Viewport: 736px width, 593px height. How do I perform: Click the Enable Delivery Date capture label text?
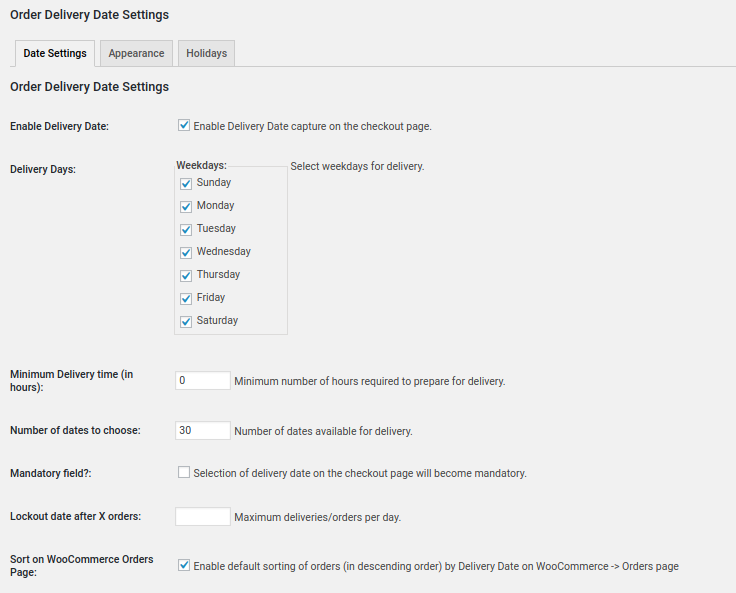click(312, 127)
